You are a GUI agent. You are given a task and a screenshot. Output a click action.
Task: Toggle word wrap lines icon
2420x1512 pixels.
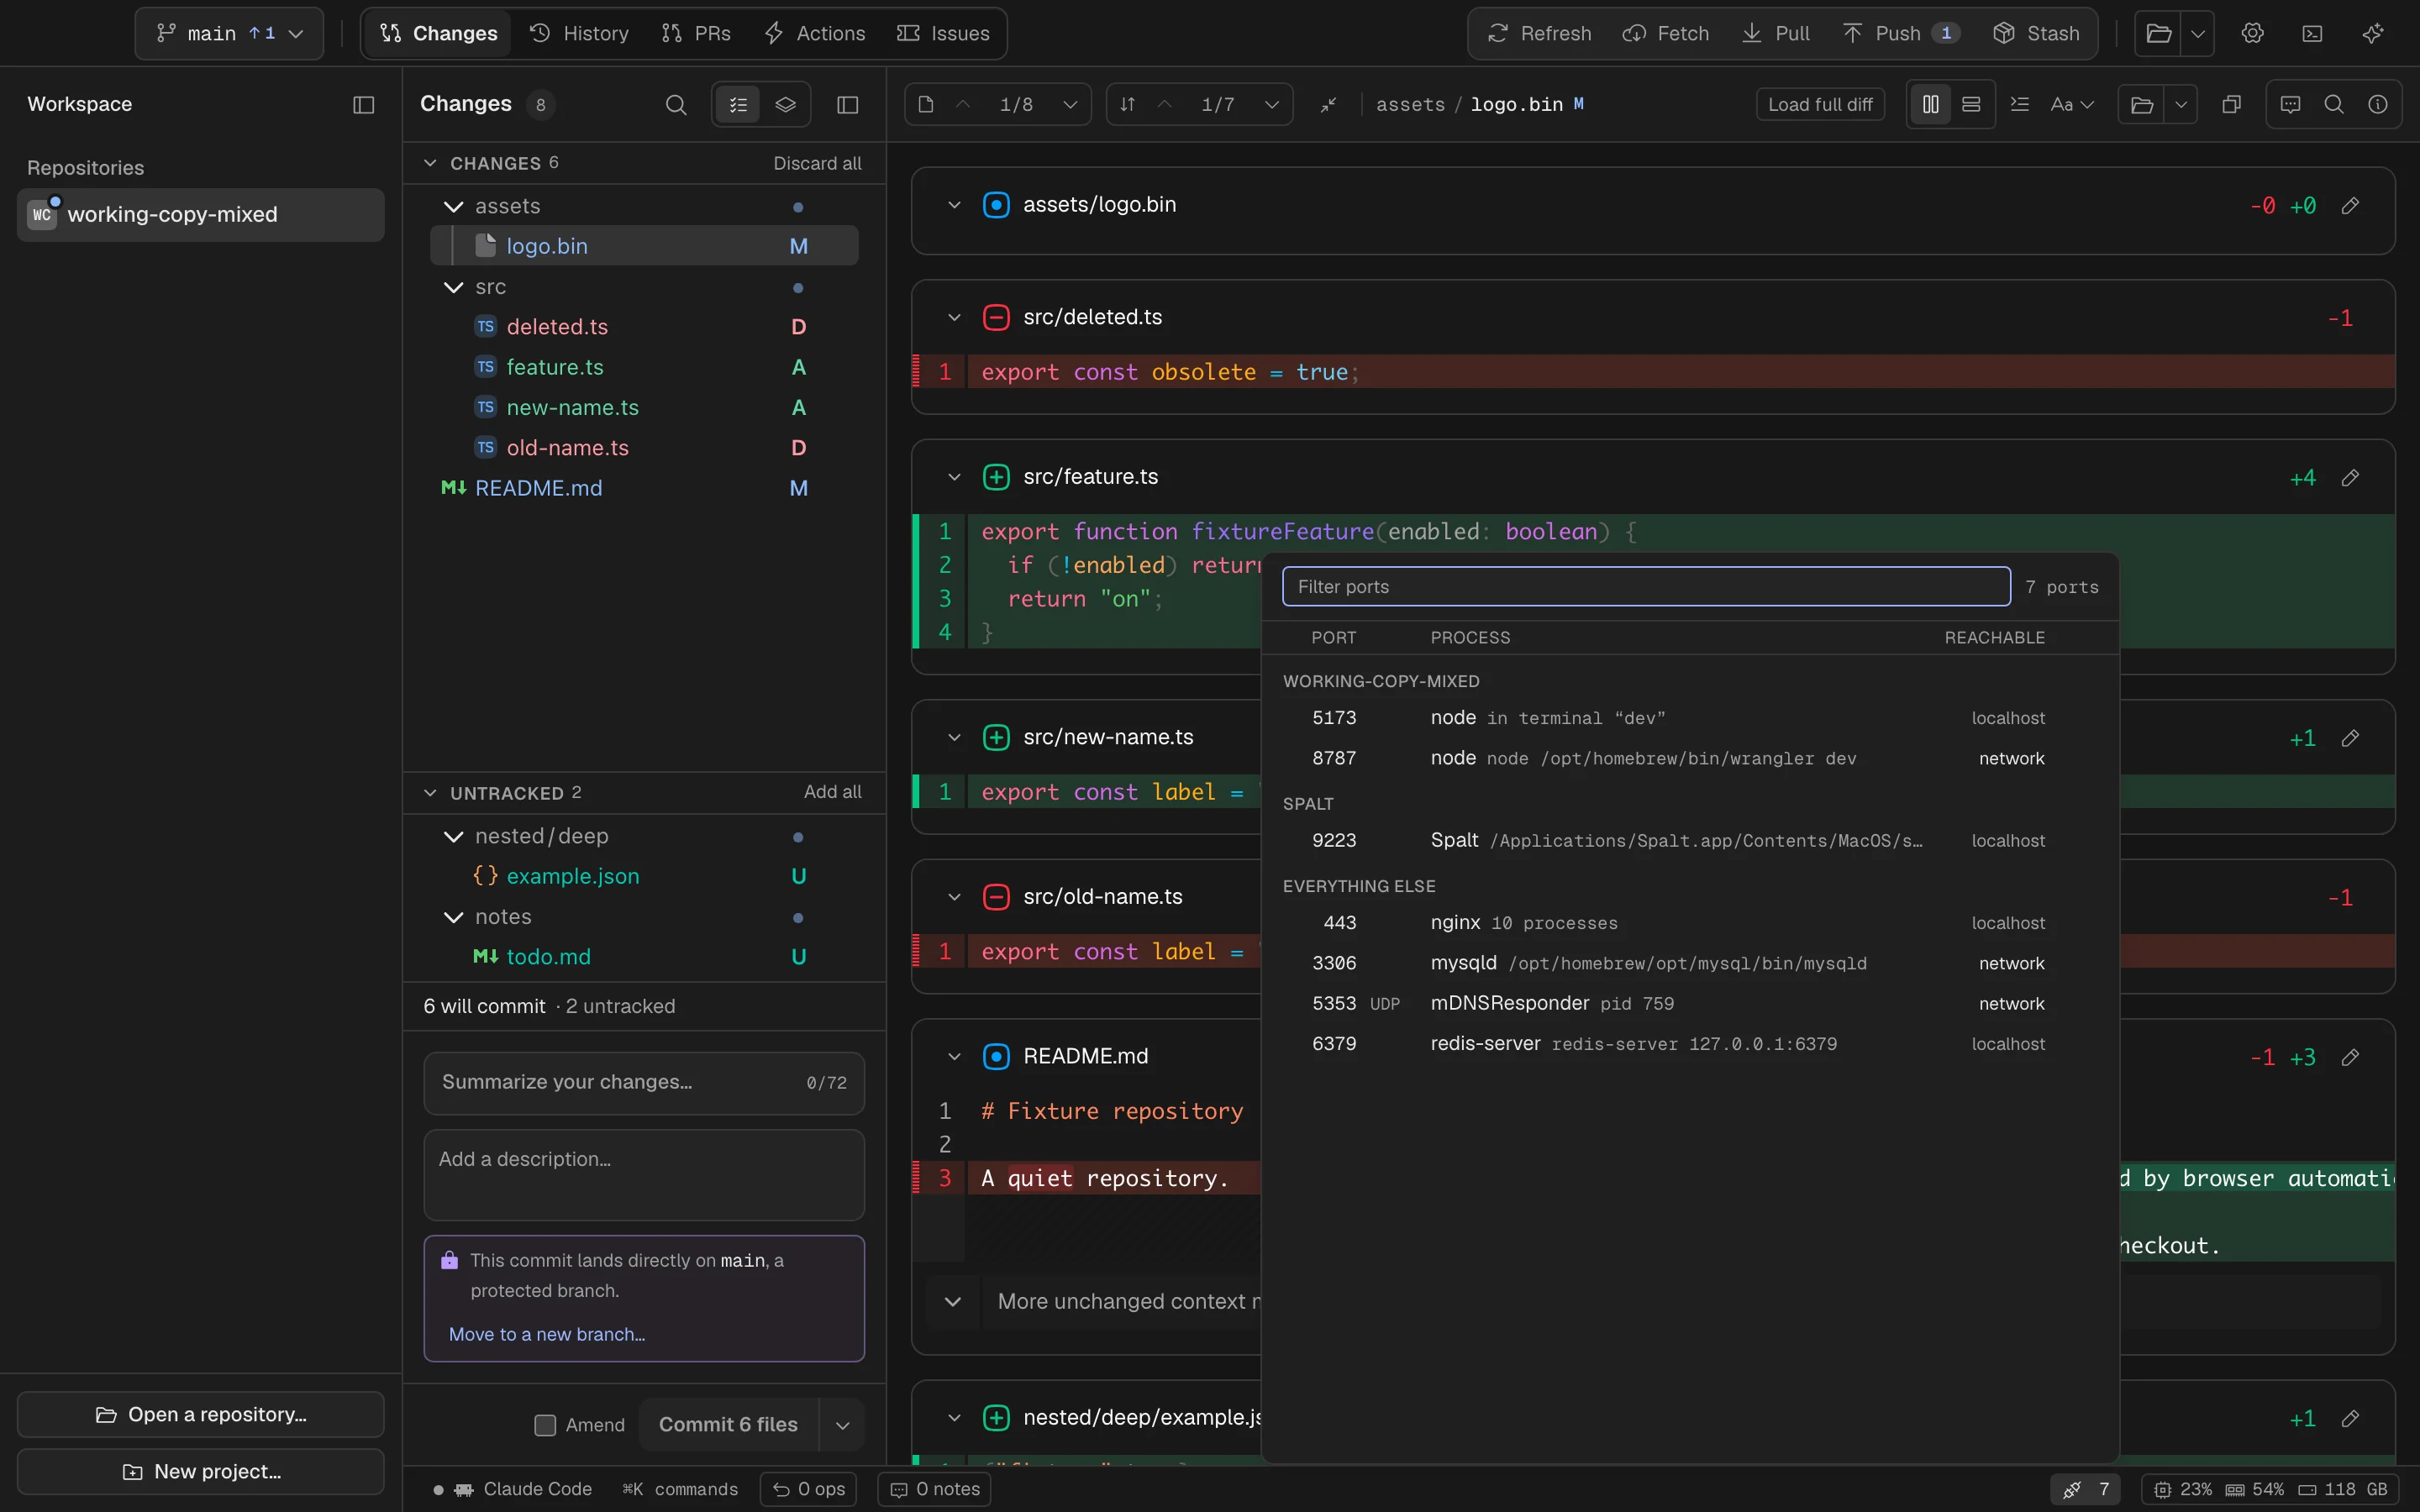pos(2020,104)
